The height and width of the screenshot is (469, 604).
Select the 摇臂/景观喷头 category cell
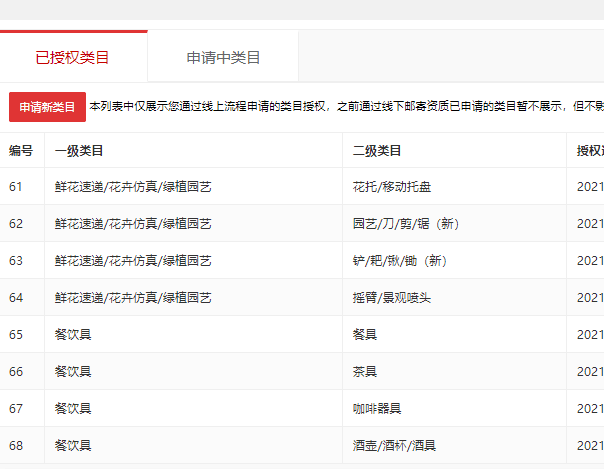pyautogui.click(x=392, y=298)
